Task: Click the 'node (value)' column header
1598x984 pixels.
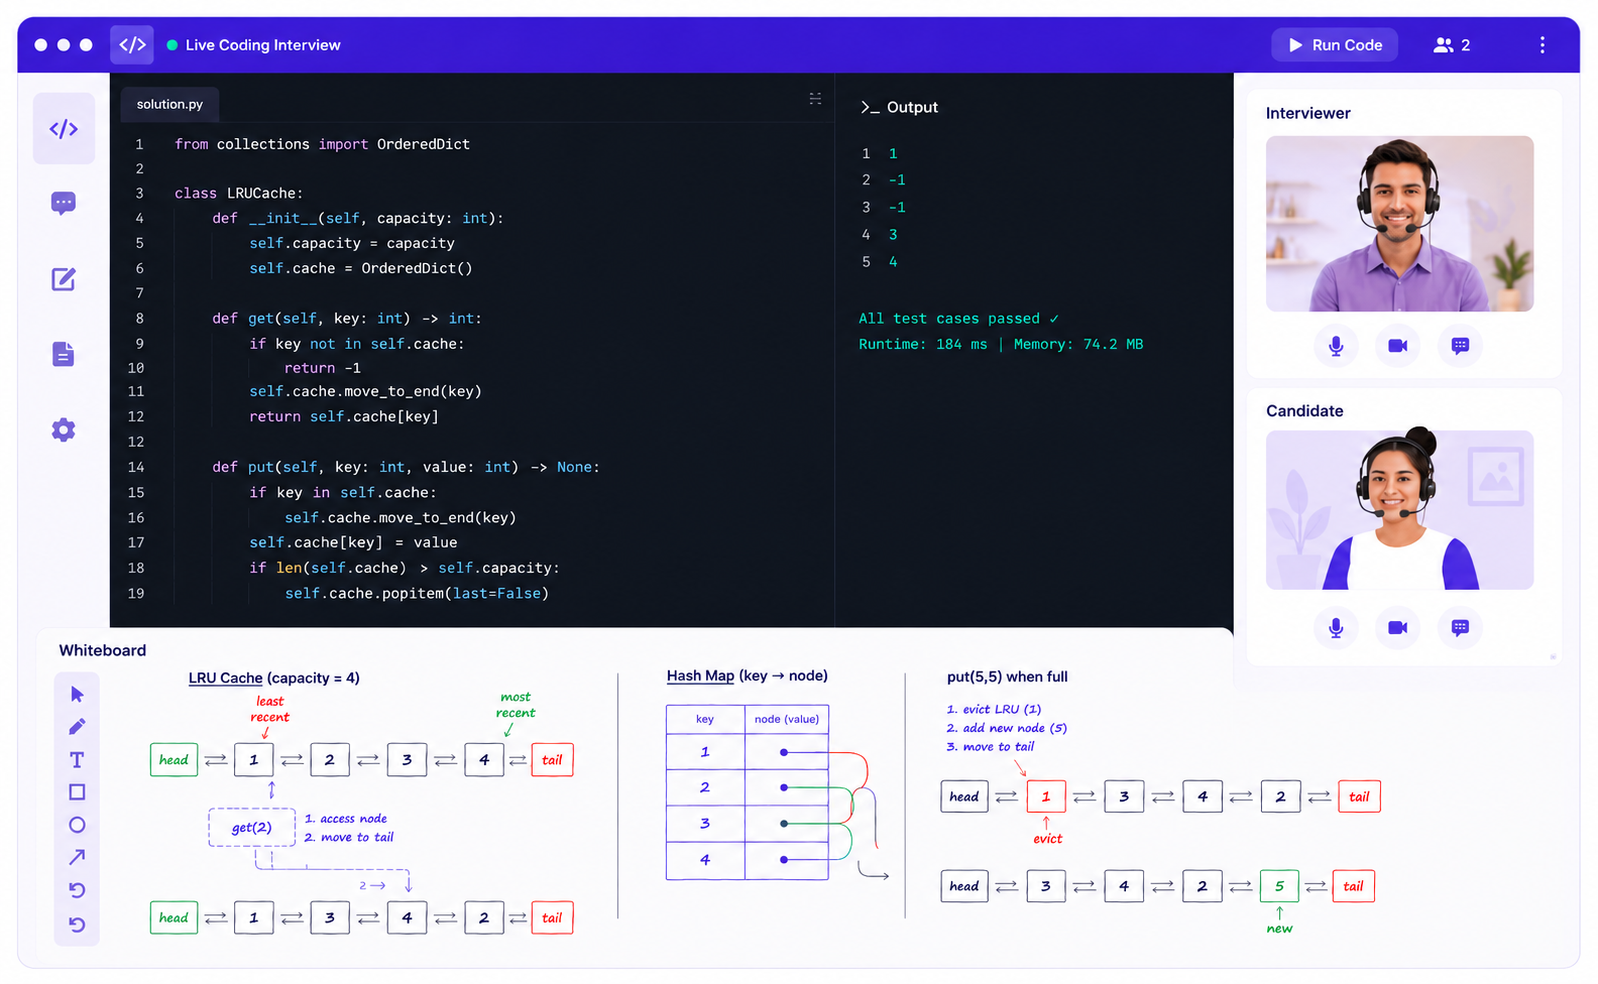Action: (x=787, y=719)
